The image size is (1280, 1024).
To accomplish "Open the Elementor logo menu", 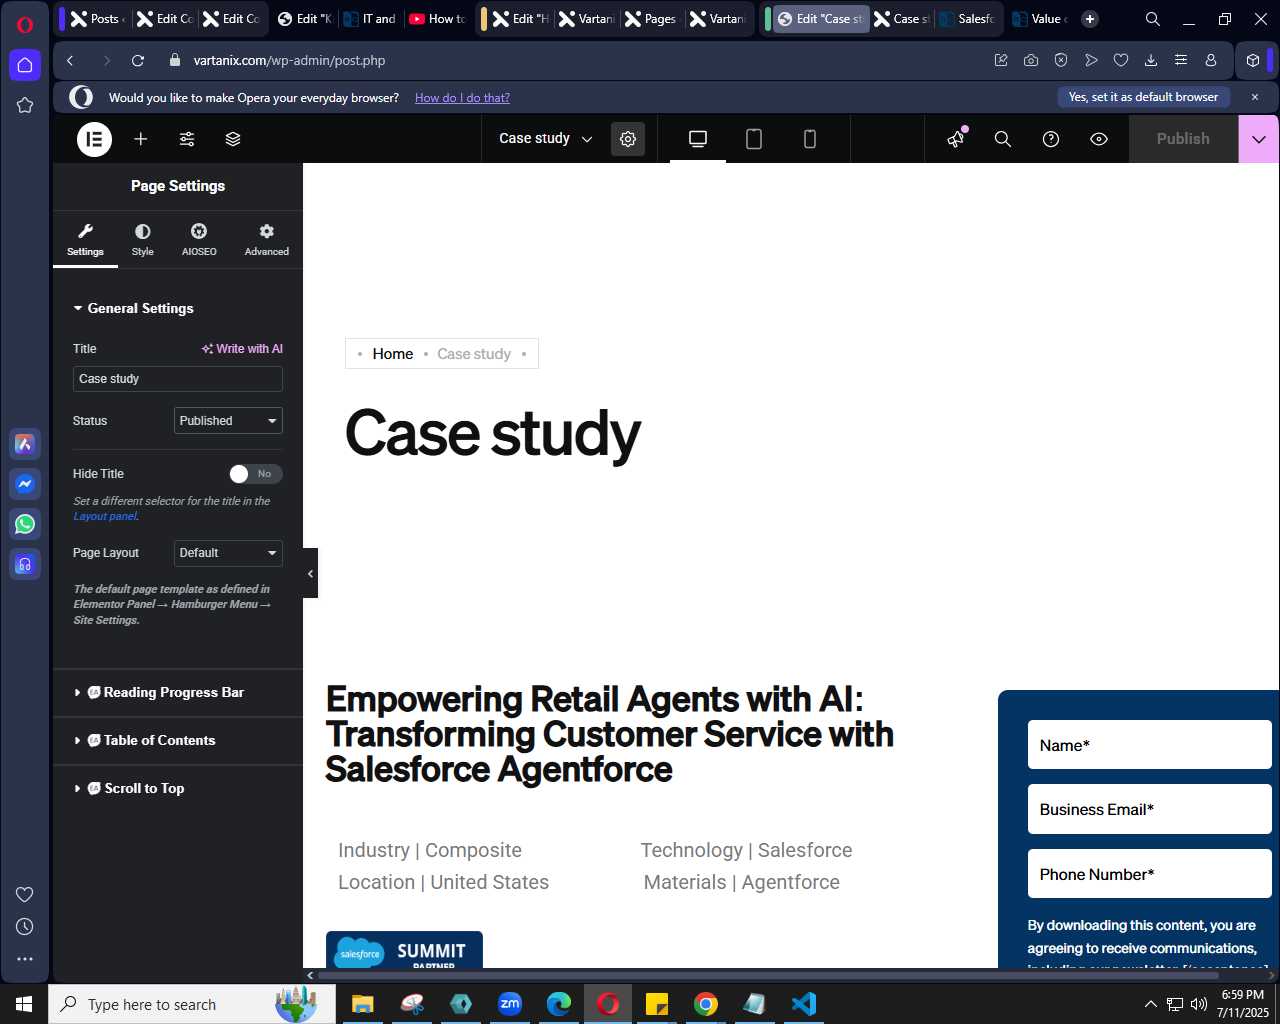I will pos(94,139).
